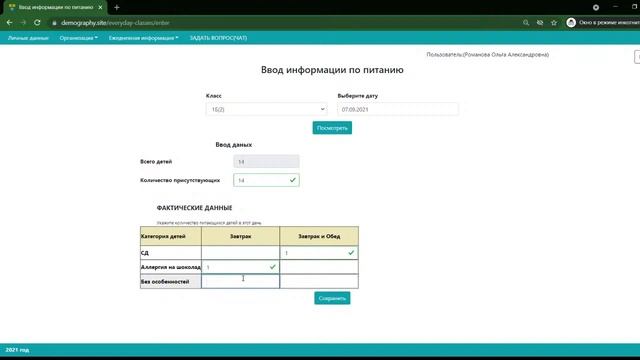Click the 'ФАКТИЧЕСКИЕ ДАННЫЕ' heading
The width and height of the screenshot is (640, 360).
click(194, 208)
